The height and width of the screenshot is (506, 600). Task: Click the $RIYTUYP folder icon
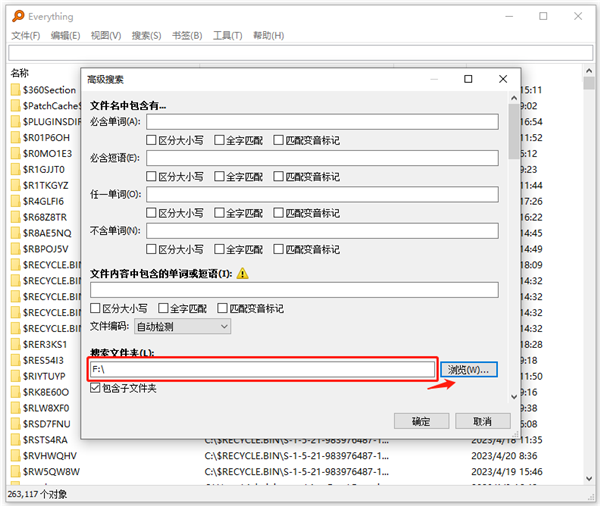point(15,376)
